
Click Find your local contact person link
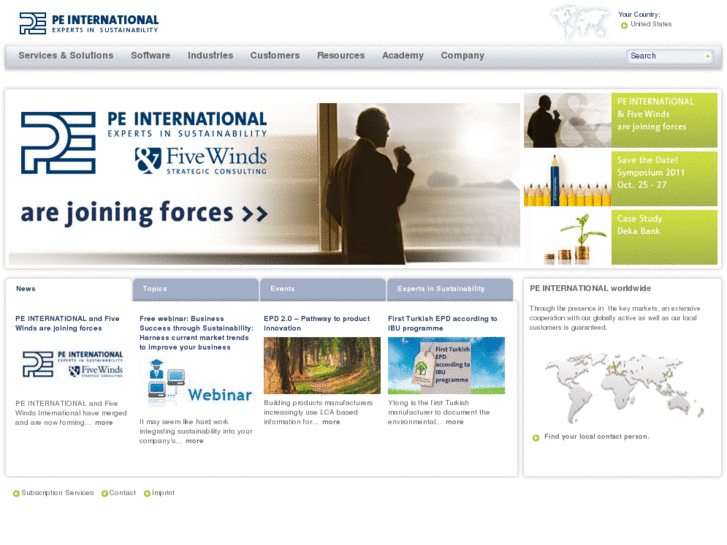[x=596, y=437]
